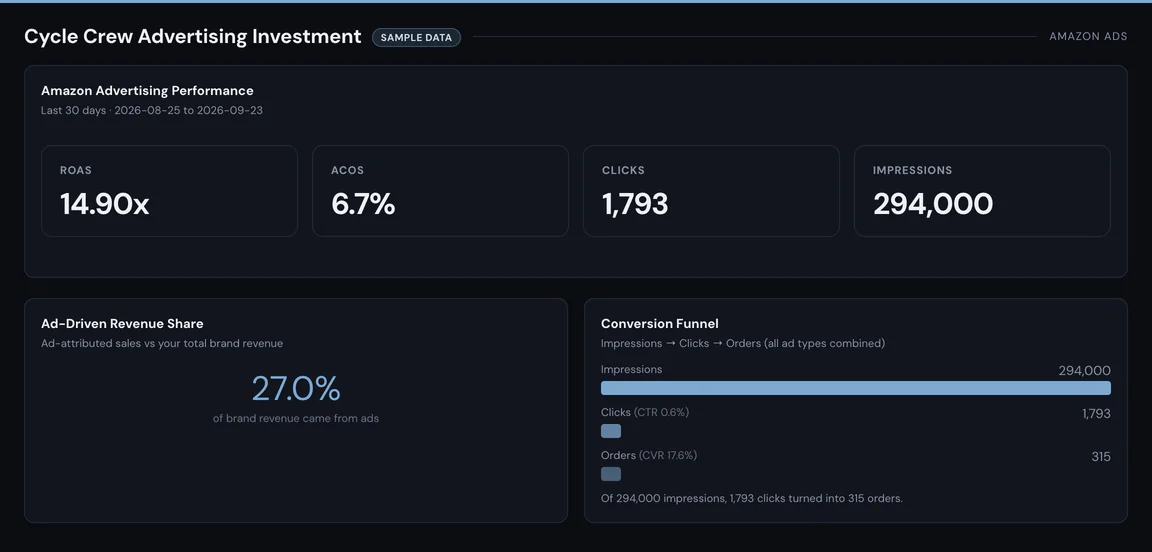
Task: Open the ROAS 14.90x card
Action: click(169, 191)
